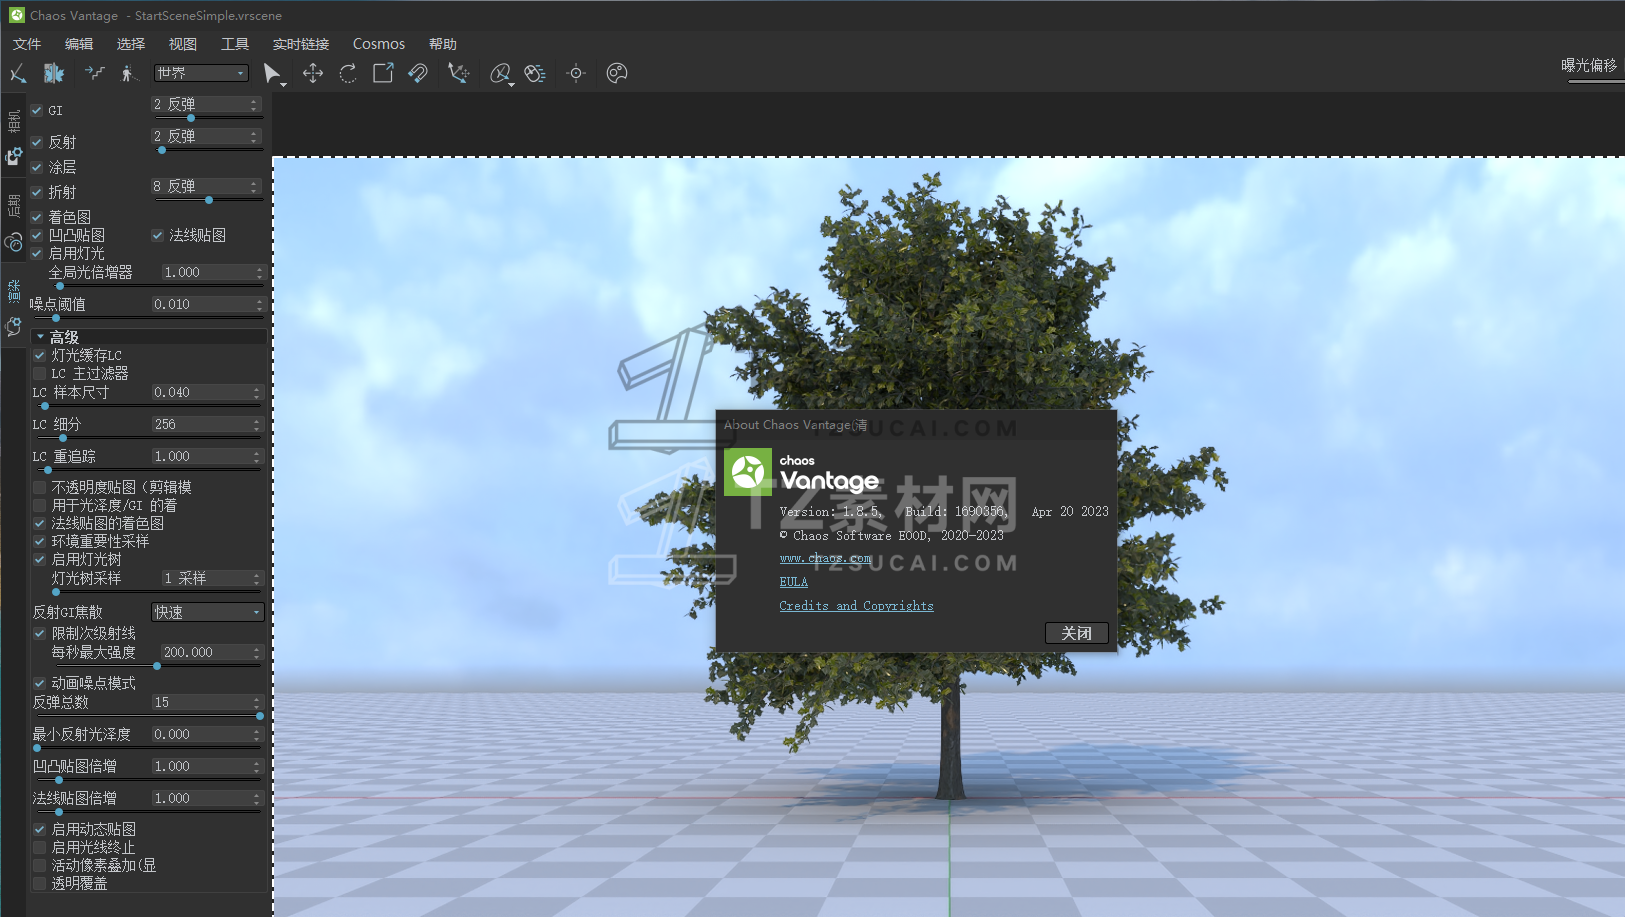Activate the Scale tool in toolbar

[x=383, y=73]
